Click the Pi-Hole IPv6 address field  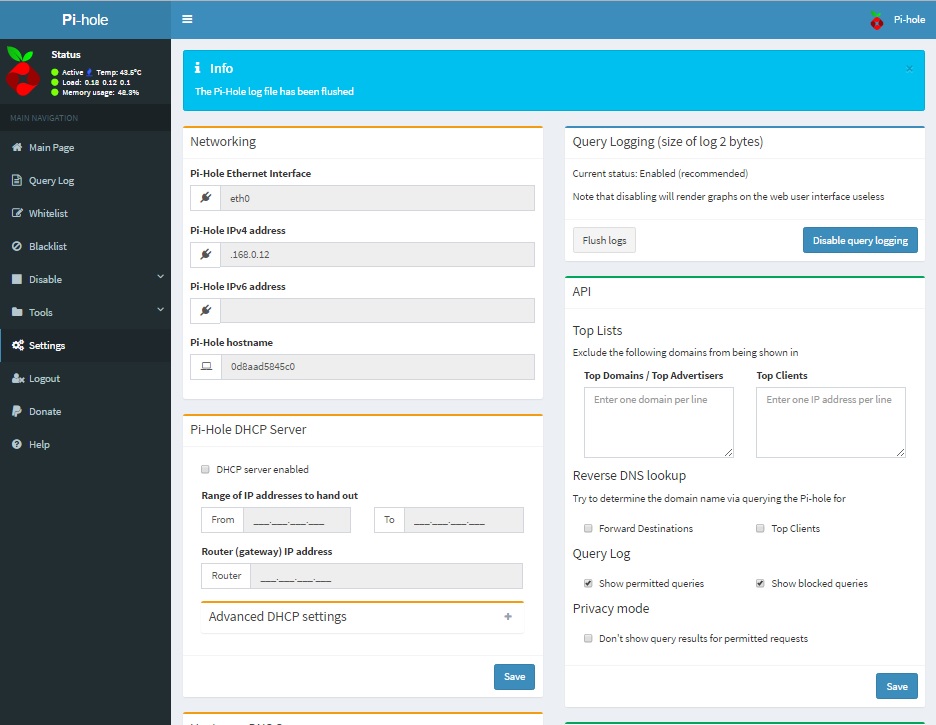(377, 310)
